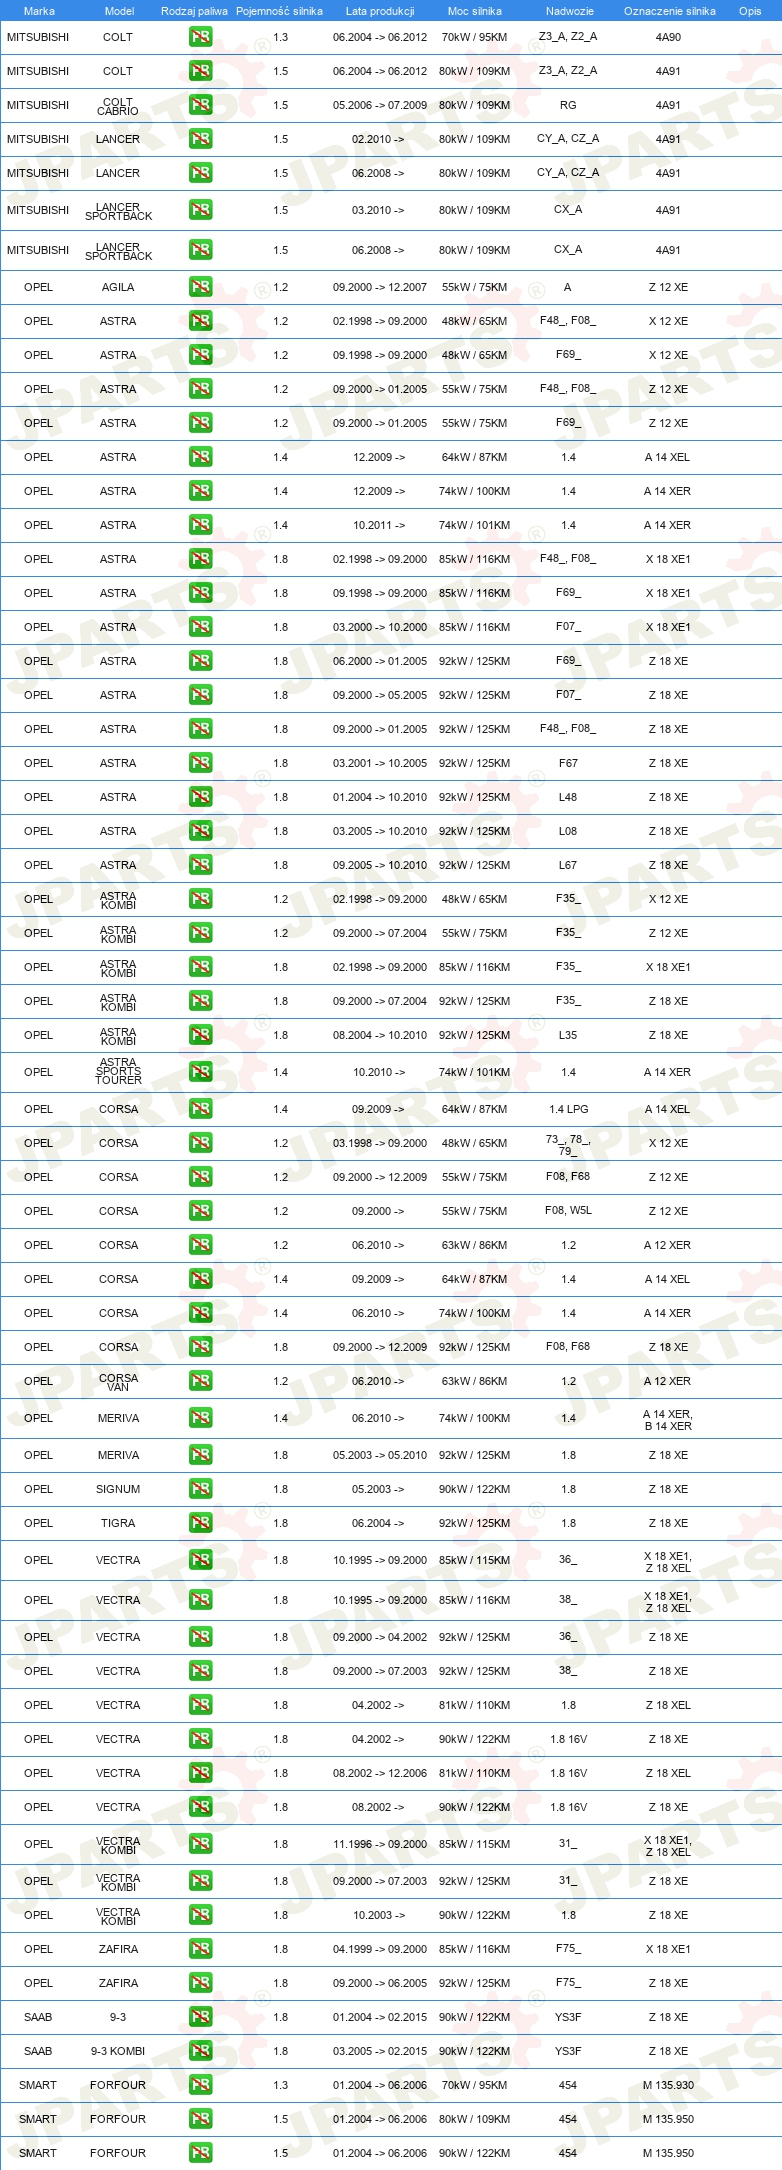Click the SIGNUM model cell
This screenshot has height=2170, width=782.
click(x=118, y=1489)
